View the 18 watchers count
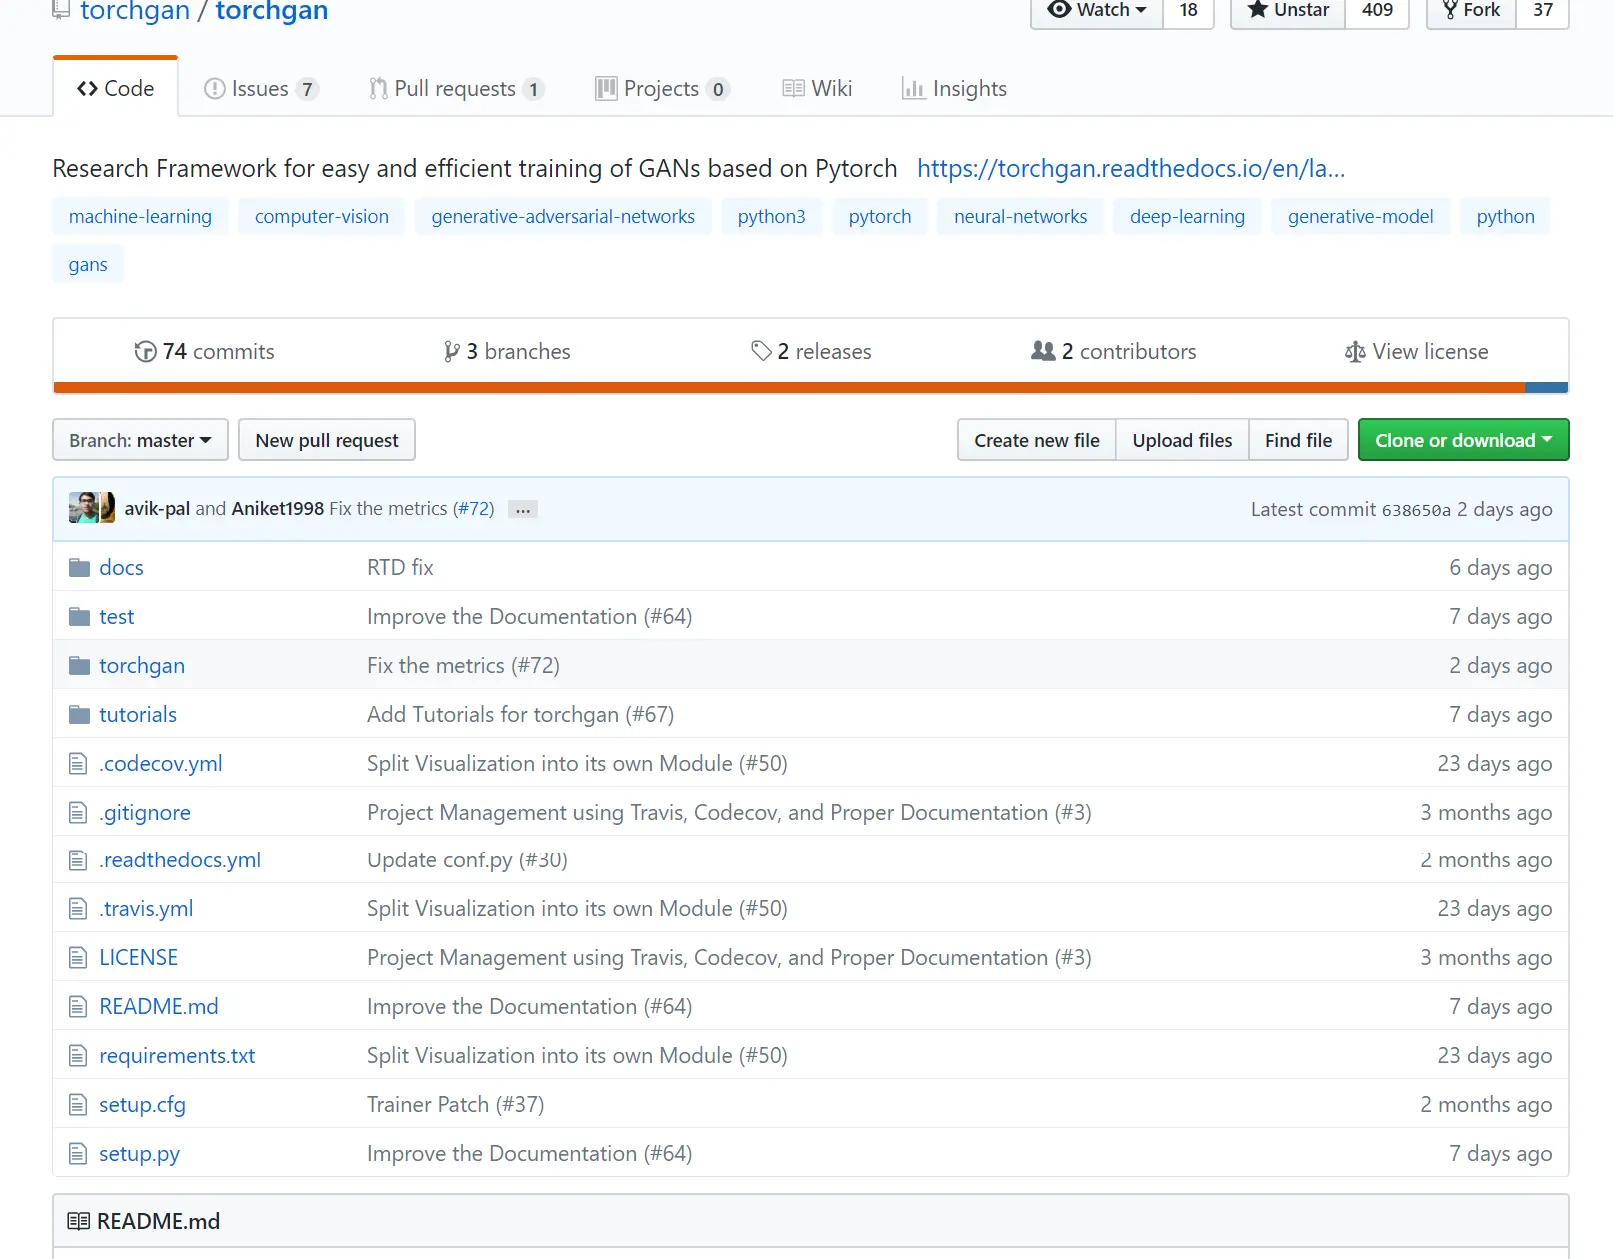 [x=1188, y=10]
